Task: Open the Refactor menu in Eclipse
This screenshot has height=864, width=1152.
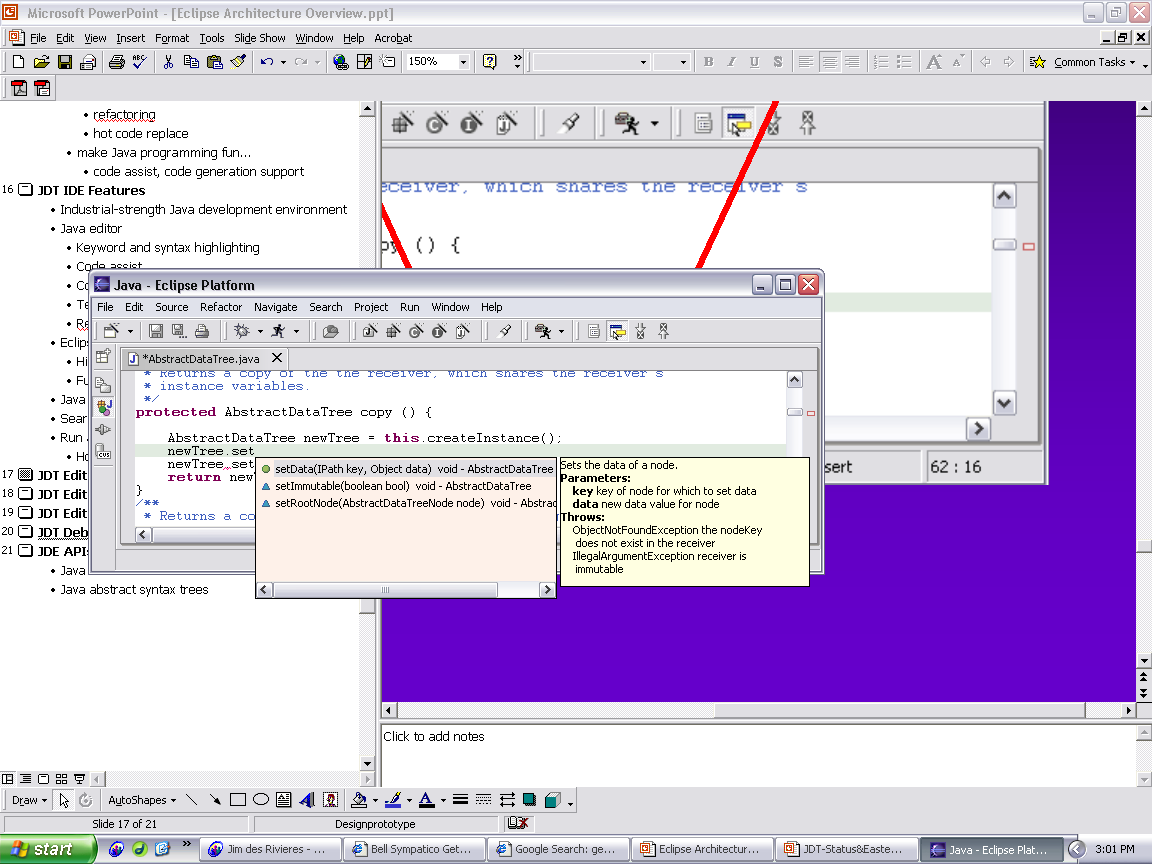Action: pos(221,307)
